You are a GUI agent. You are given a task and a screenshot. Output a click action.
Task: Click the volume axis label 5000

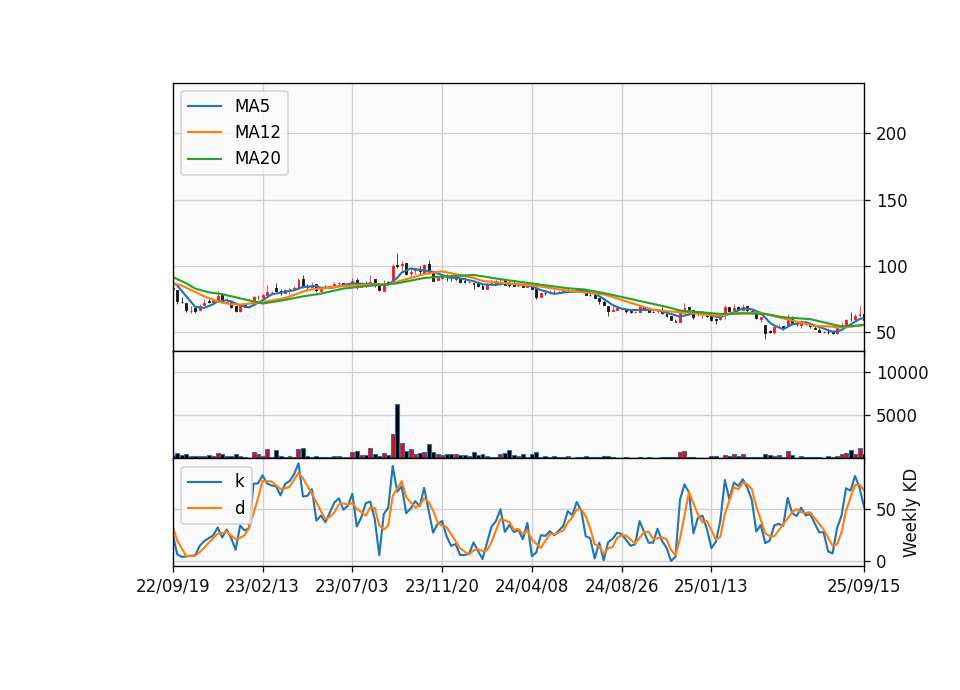click(x=896, y=416)
